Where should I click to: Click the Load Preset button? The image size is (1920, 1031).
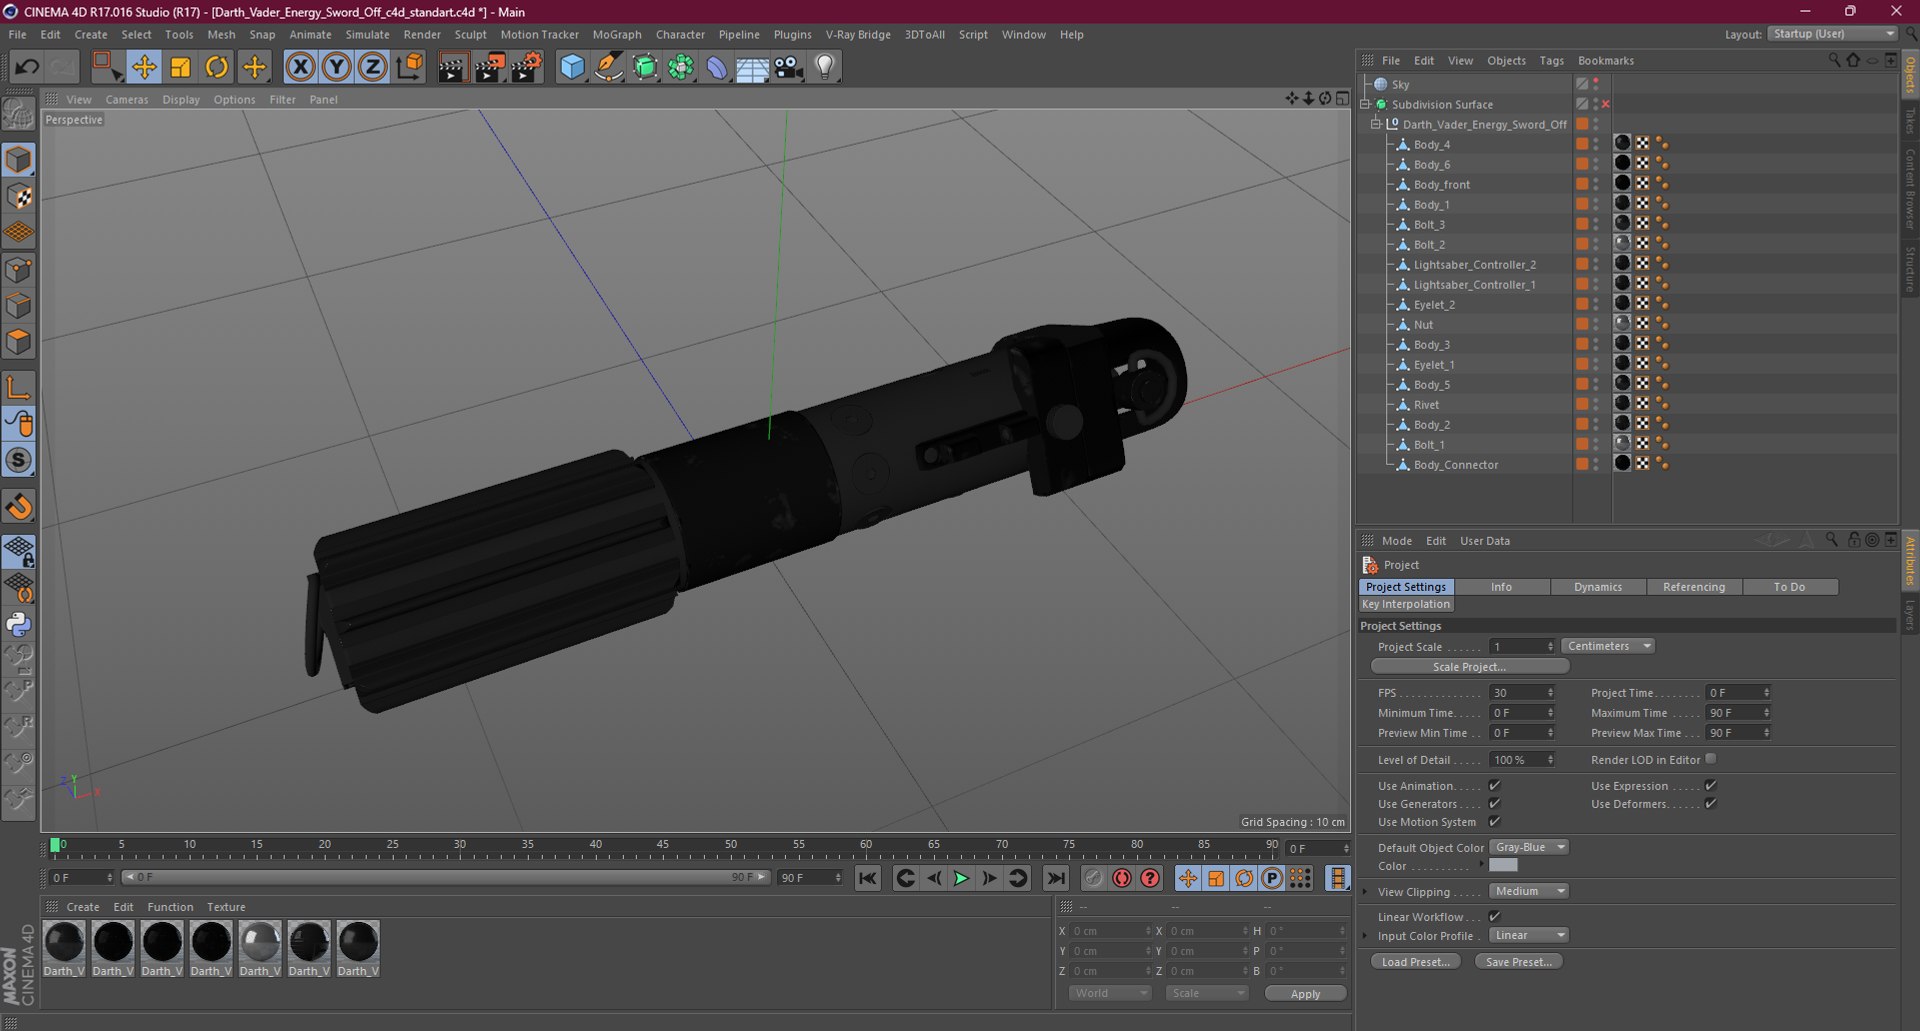pyautogui.click(x=1416, y=962)
